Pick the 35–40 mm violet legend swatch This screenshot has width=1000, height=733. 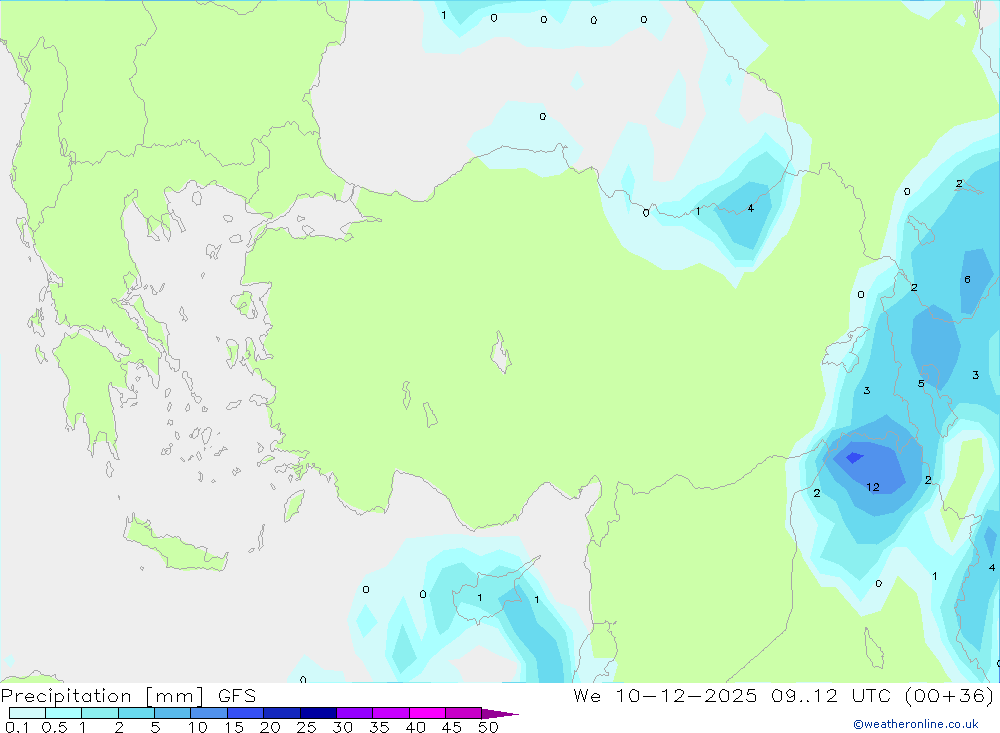(x=390, y=713)
